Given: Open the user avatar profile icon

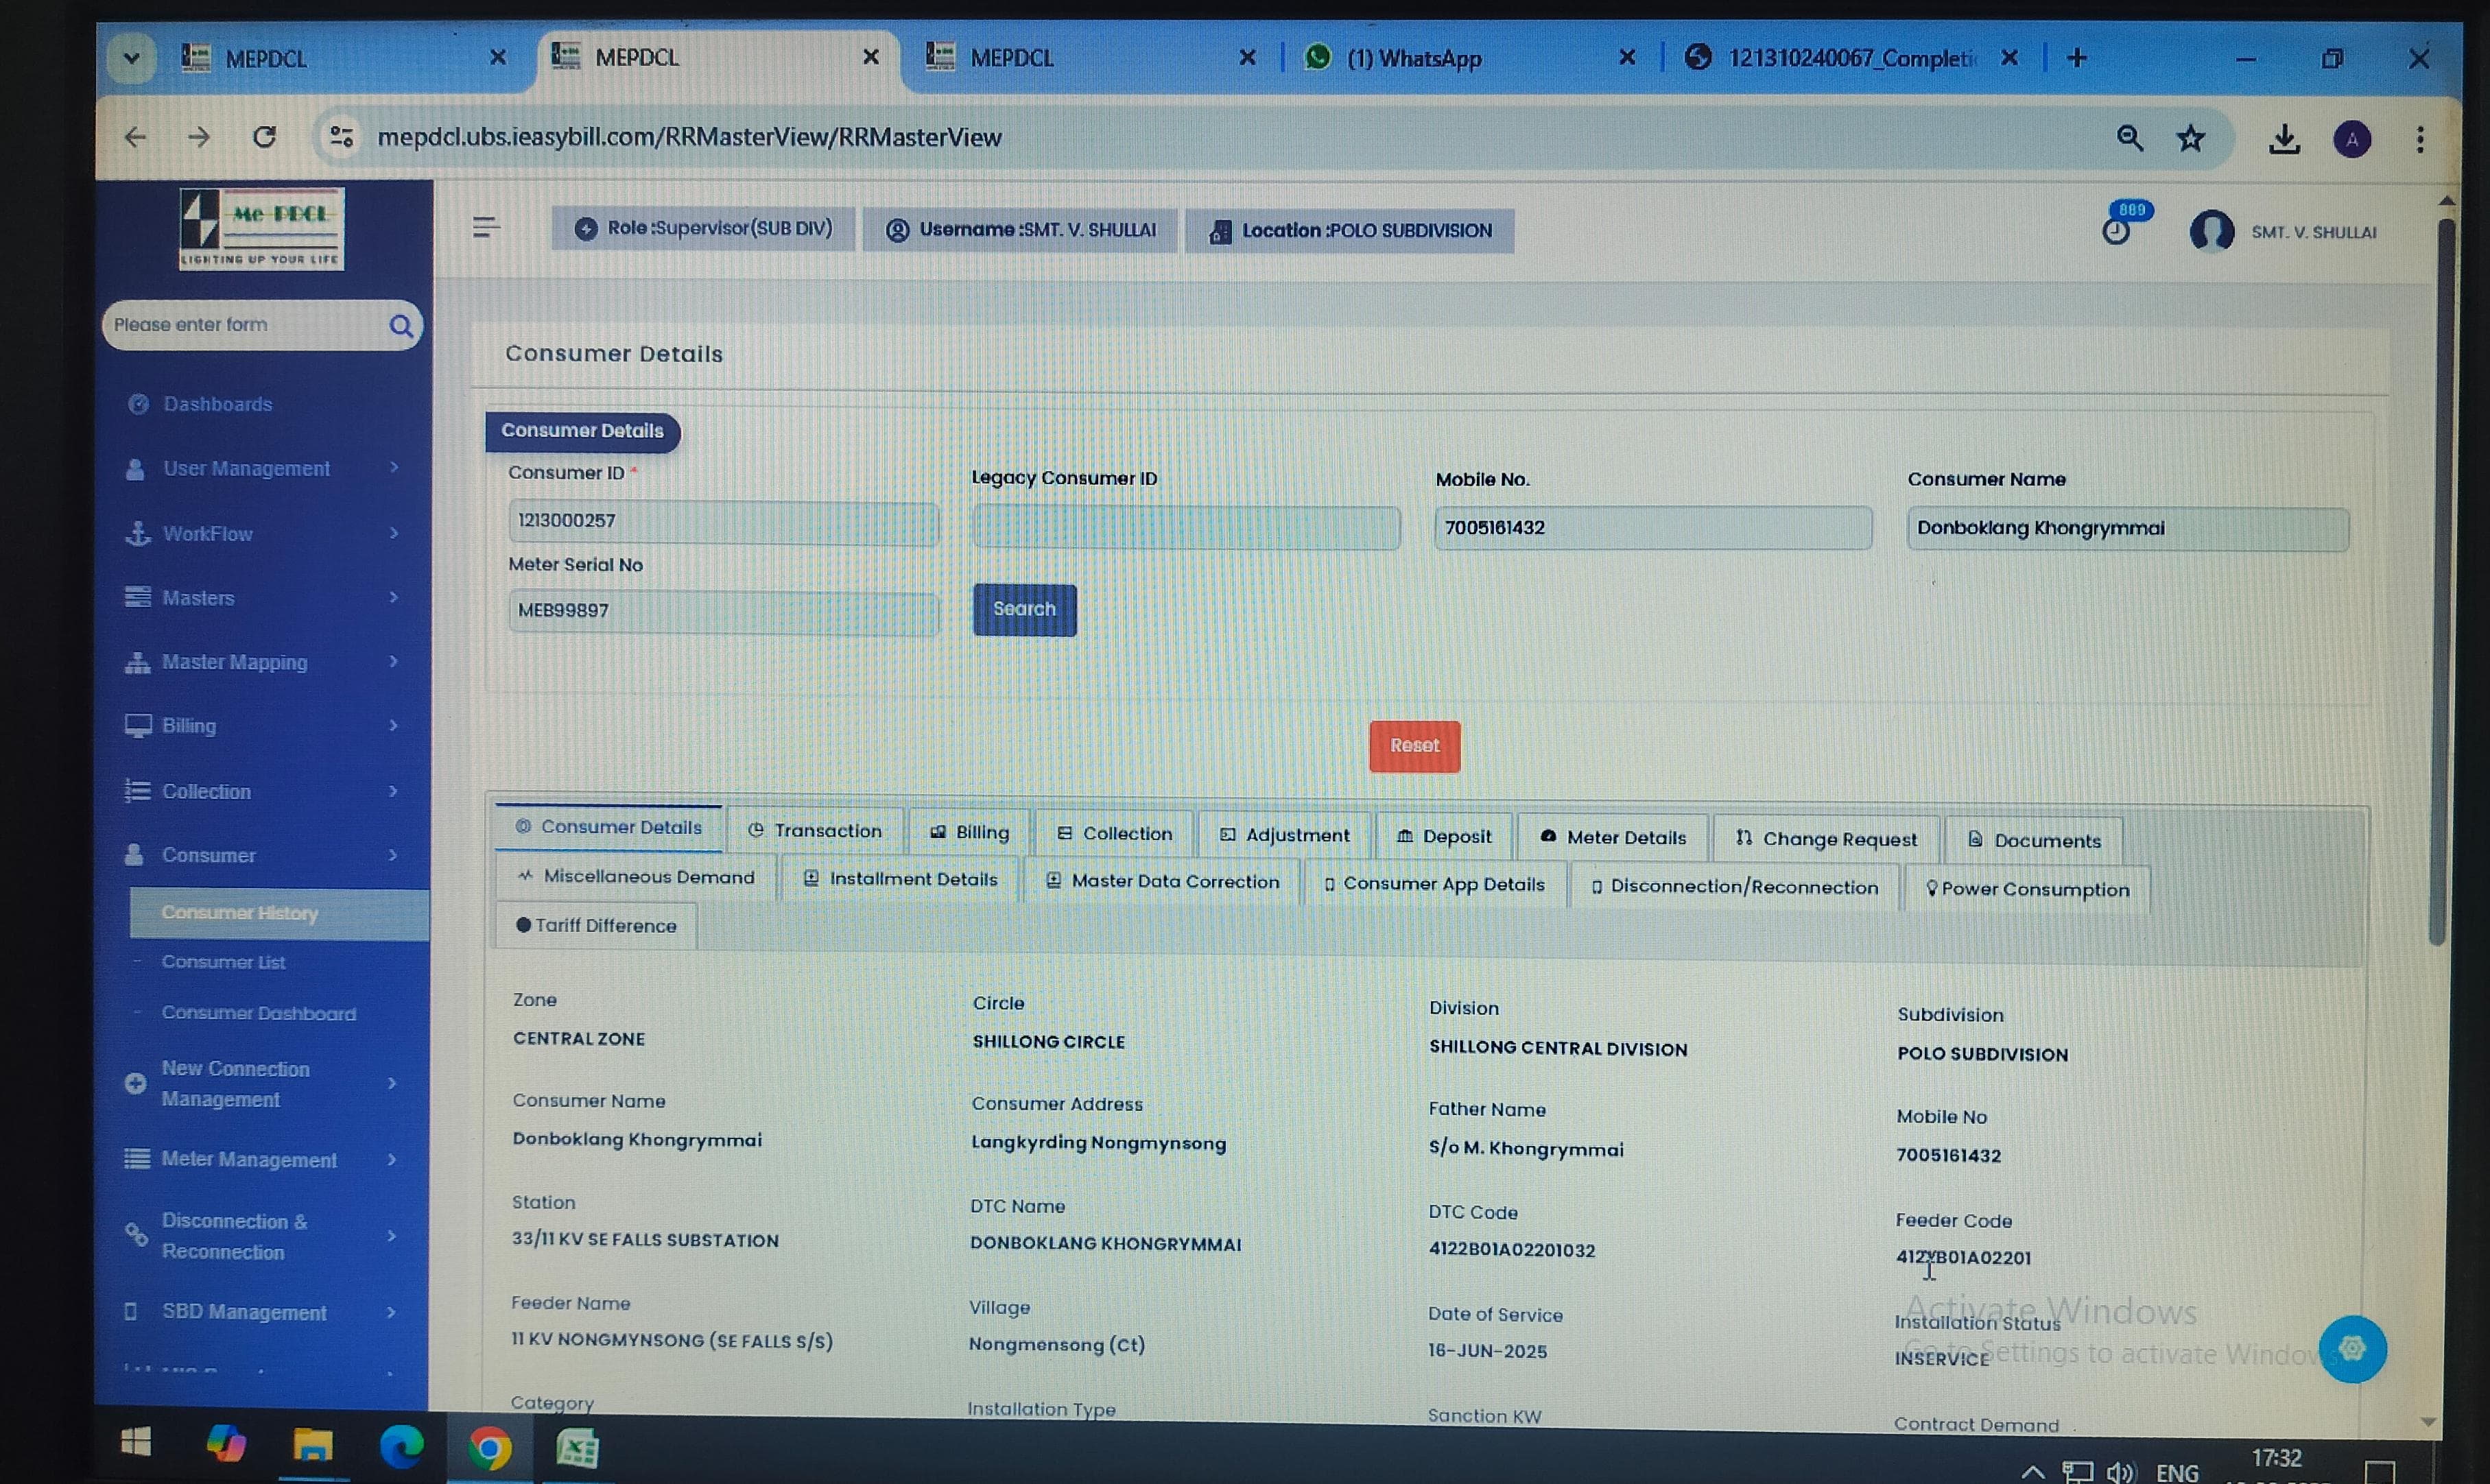Looking at the screenshot, I should click(x=2211, y=231).
